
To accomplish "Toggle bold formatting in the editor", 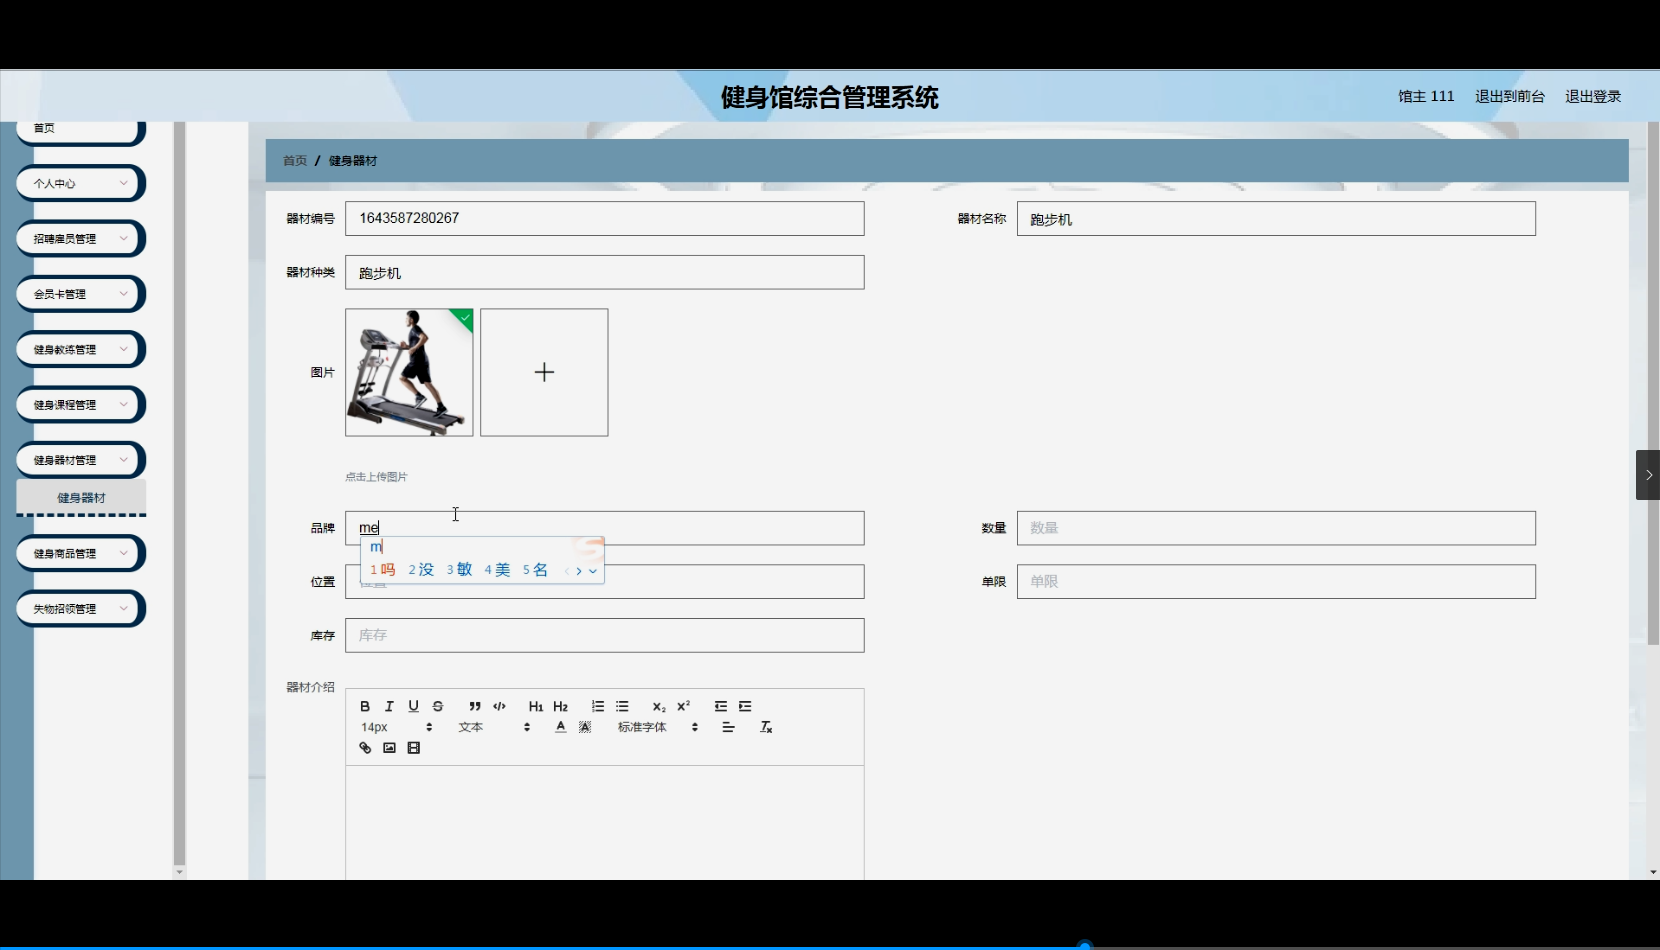I will [x=365, y=706].
